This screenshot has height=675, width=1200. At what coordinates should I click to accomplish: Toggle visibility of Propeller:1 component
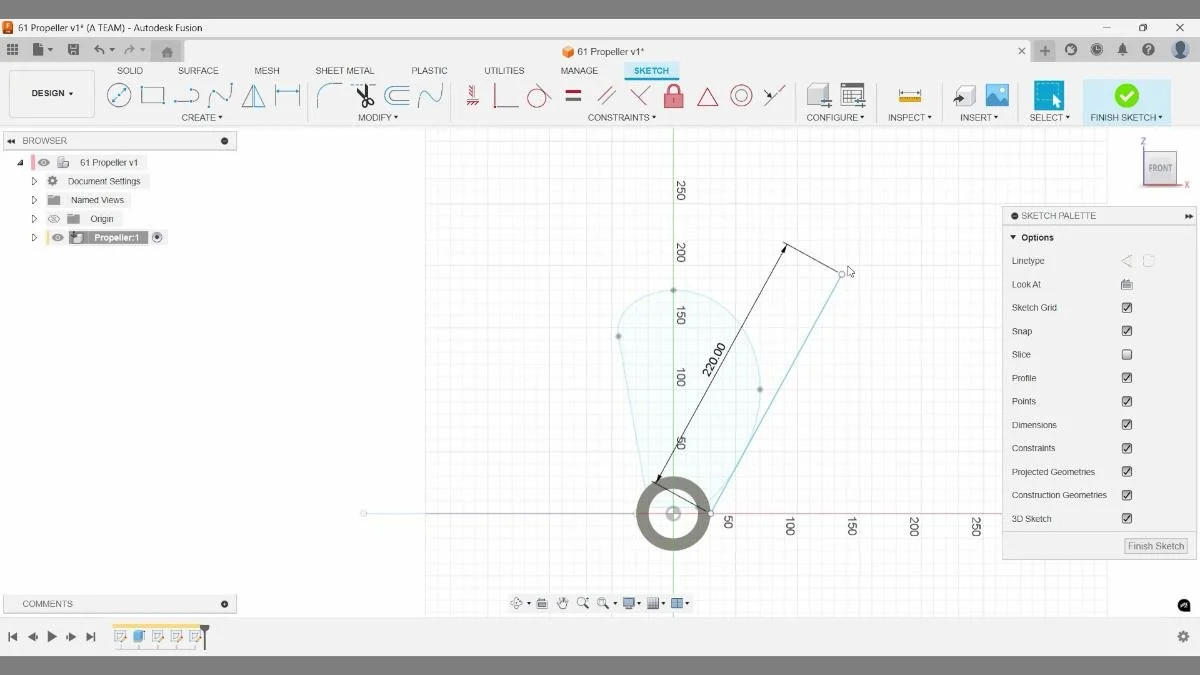coord(57,237)
